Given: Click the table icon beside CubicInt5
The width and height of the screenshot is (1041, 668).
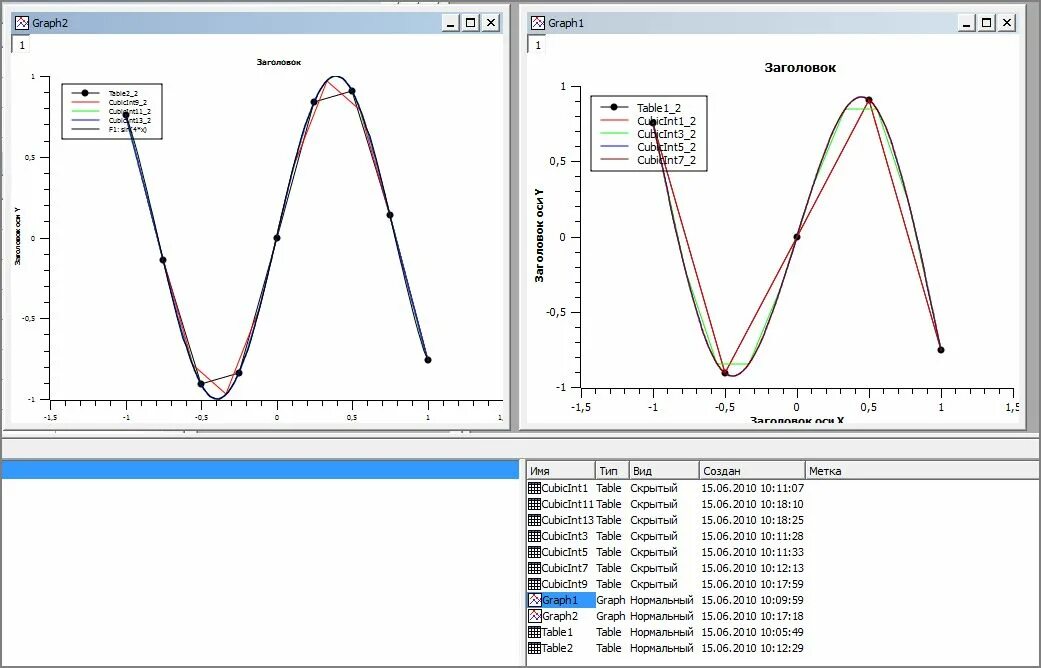Looking at the screenshot, I should click(534, 552).
